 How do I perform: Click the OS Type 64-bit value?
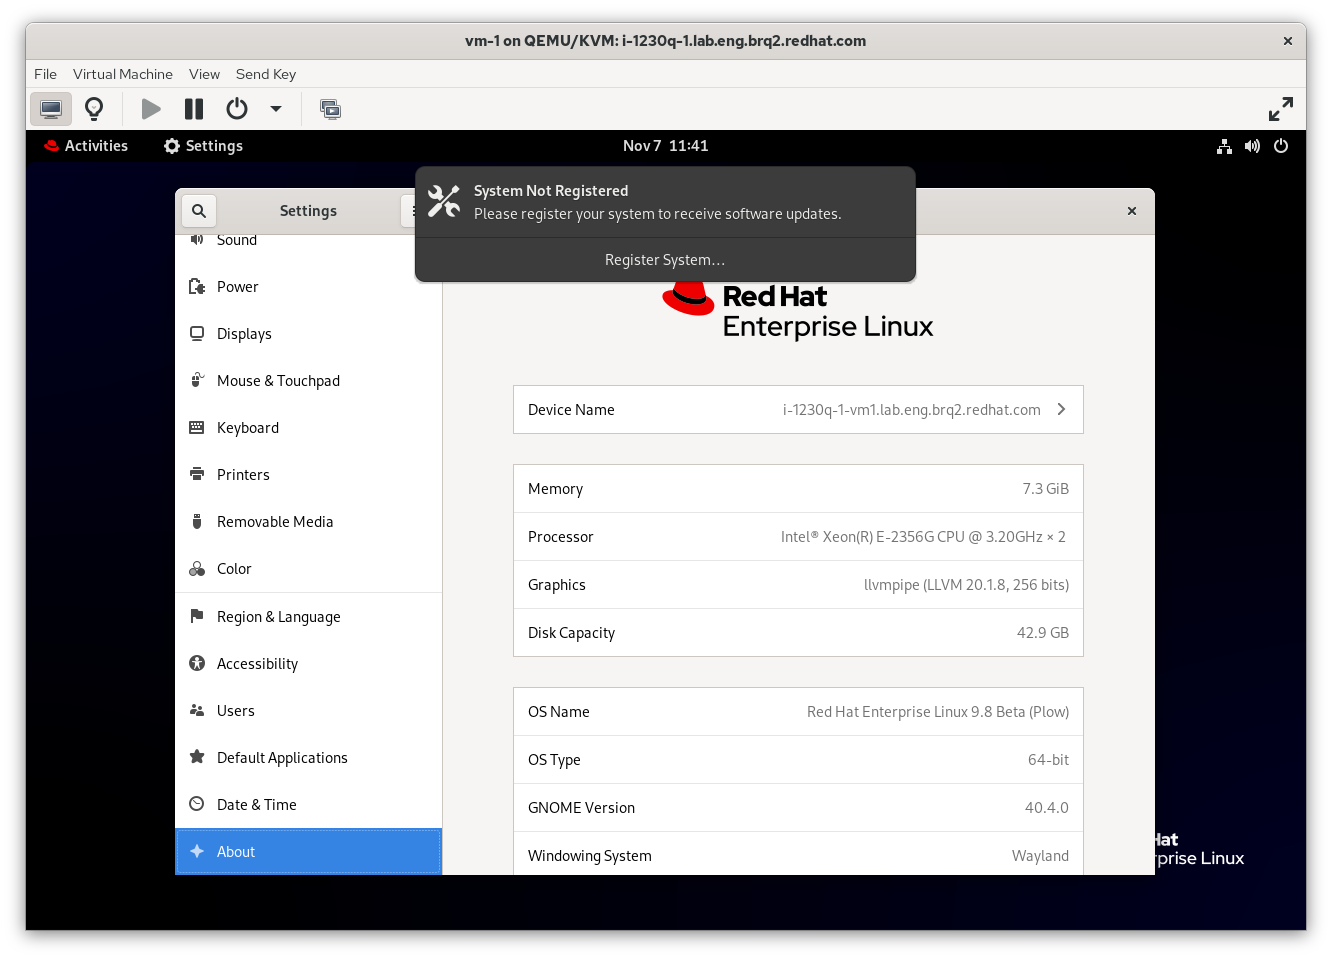[1048, 760]
